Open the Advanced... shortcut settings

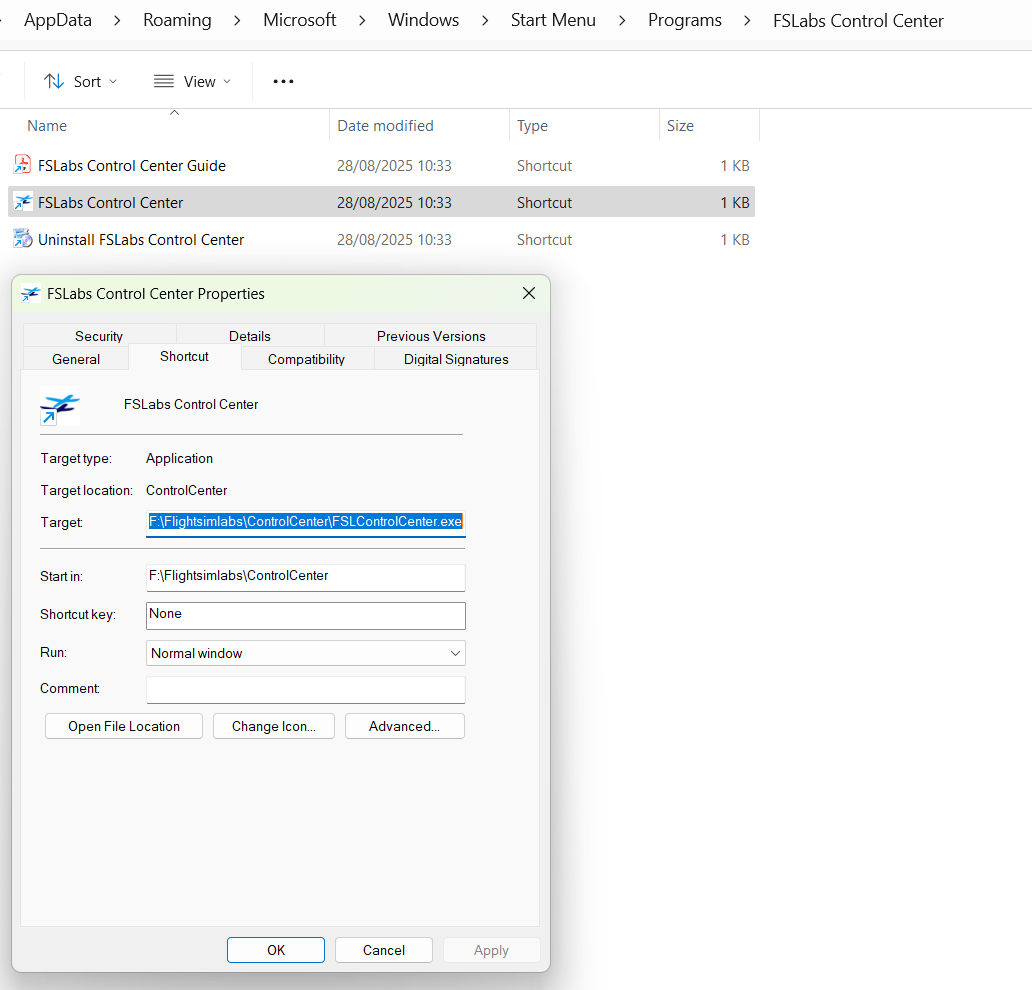coord(404,726)
